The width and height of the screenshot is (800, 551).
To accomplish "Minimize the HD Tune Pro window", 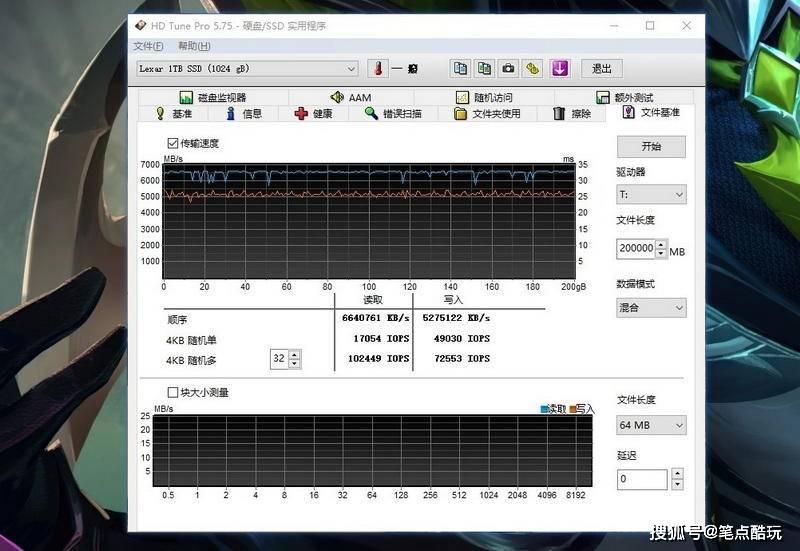I will [614, 26].
